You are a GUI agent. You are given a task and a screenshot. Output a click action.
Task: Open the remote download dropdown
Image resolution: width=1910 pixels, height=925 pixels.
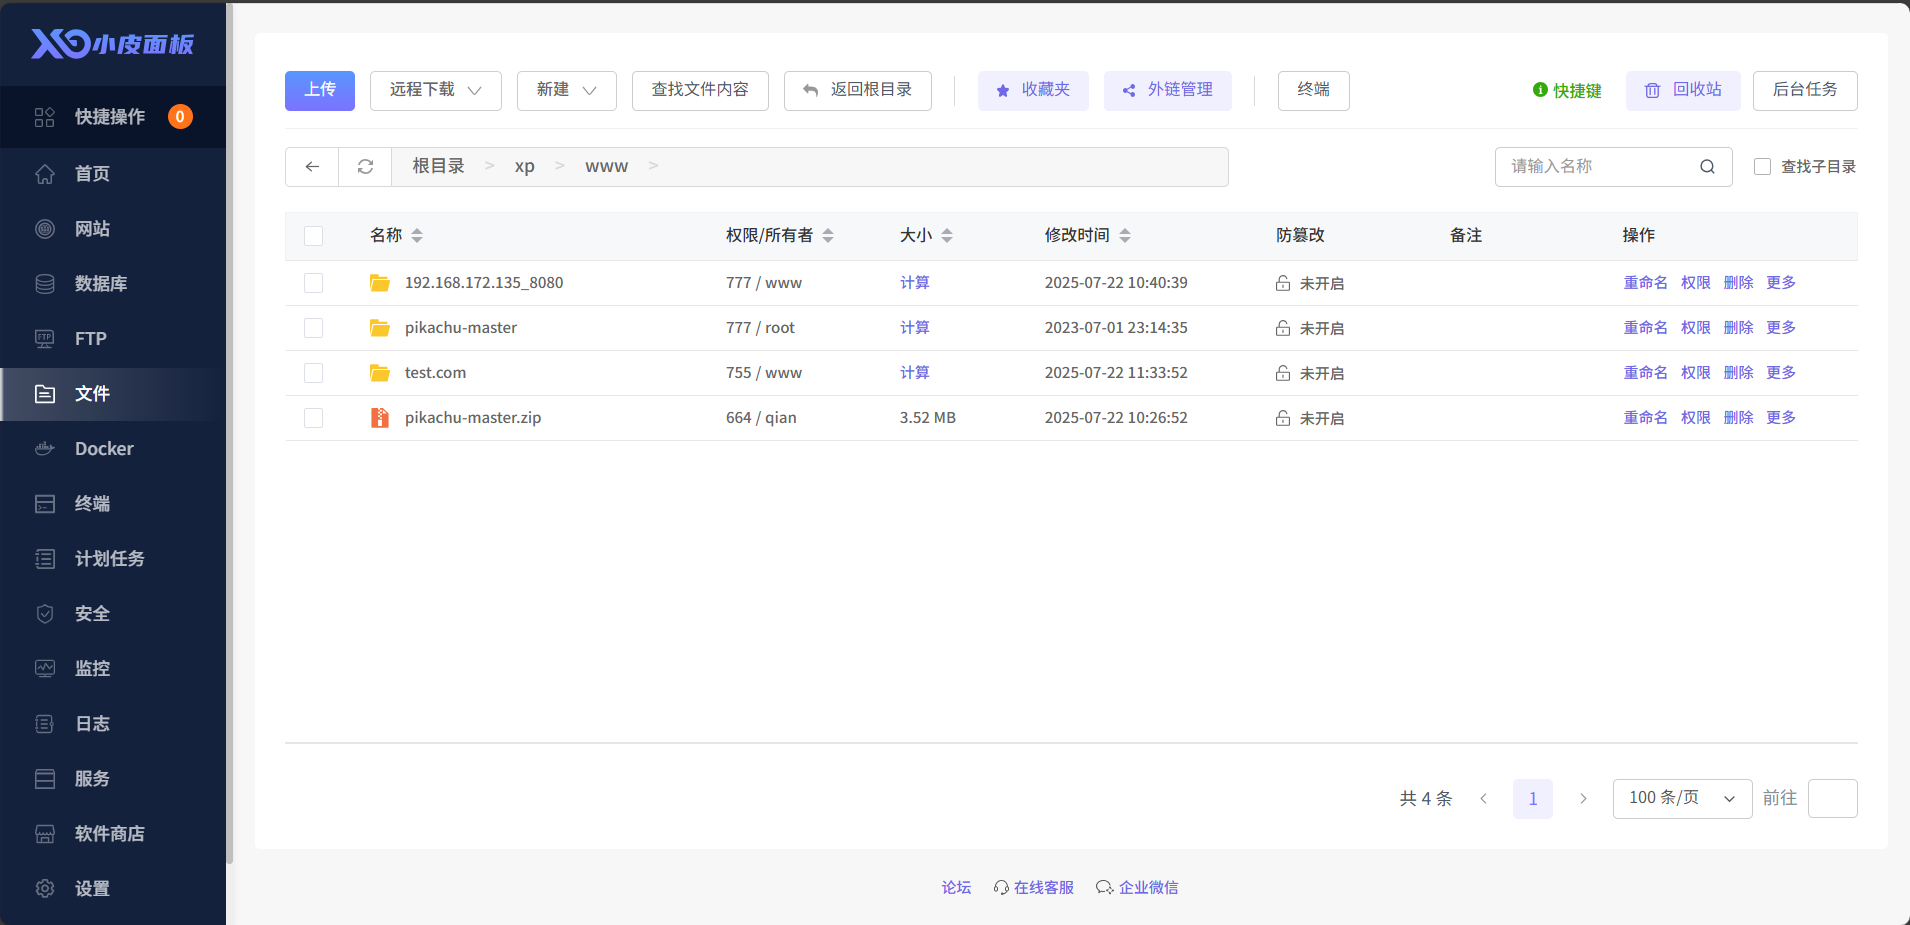tap(436, 91)
